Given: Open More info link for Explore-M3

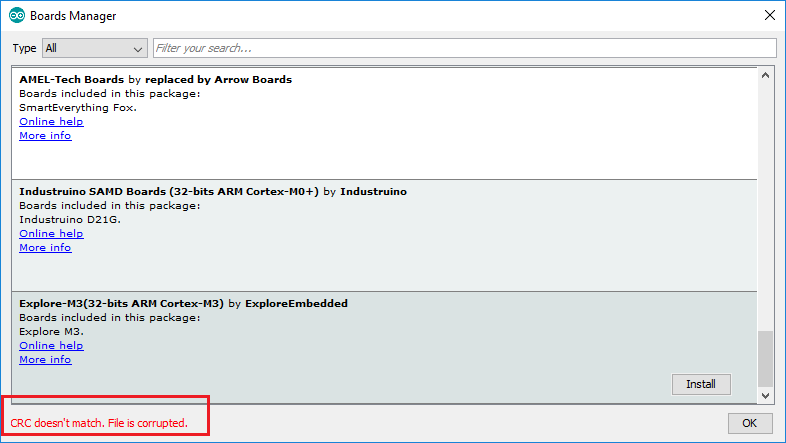Looking at the screenshot, I should point(45,359).
